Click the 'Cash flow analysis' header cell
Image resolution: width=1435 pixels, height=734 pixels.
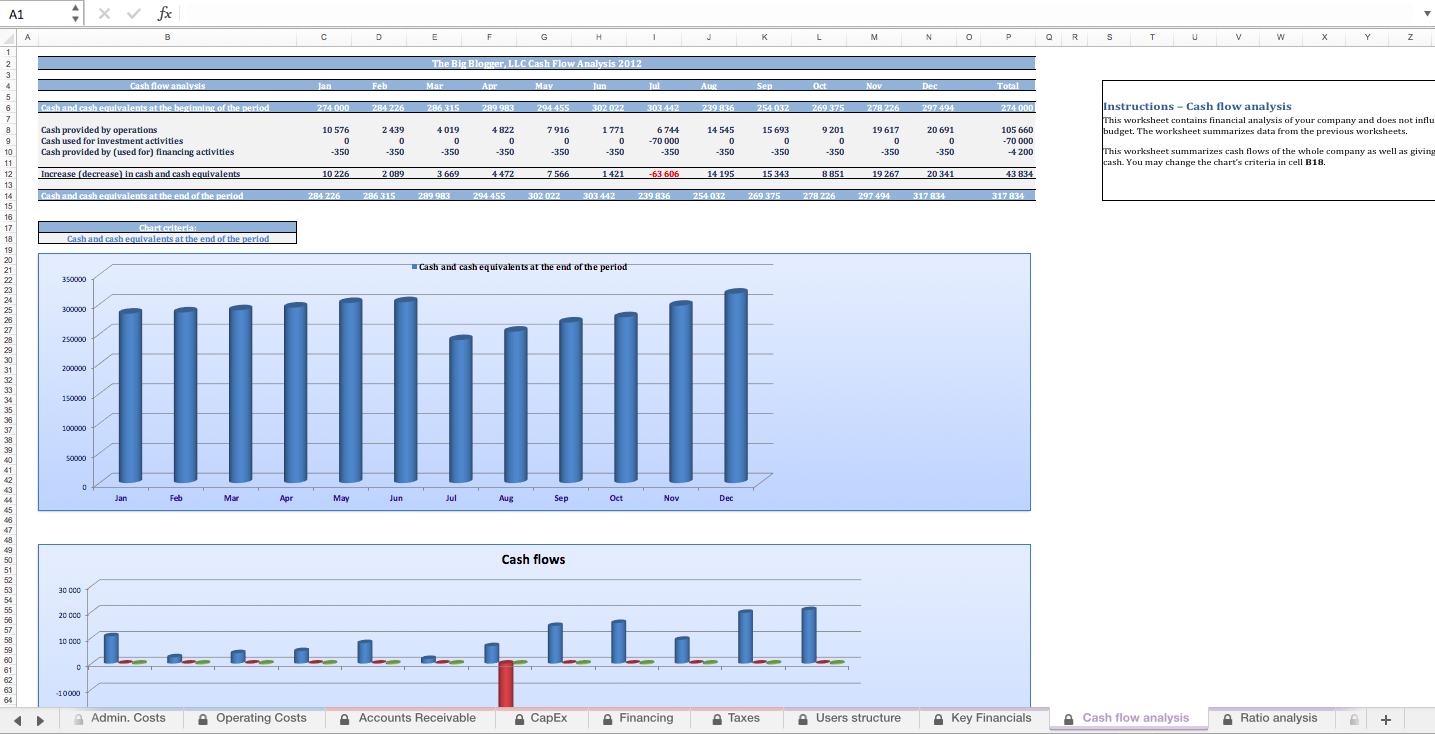pos(167,86)
